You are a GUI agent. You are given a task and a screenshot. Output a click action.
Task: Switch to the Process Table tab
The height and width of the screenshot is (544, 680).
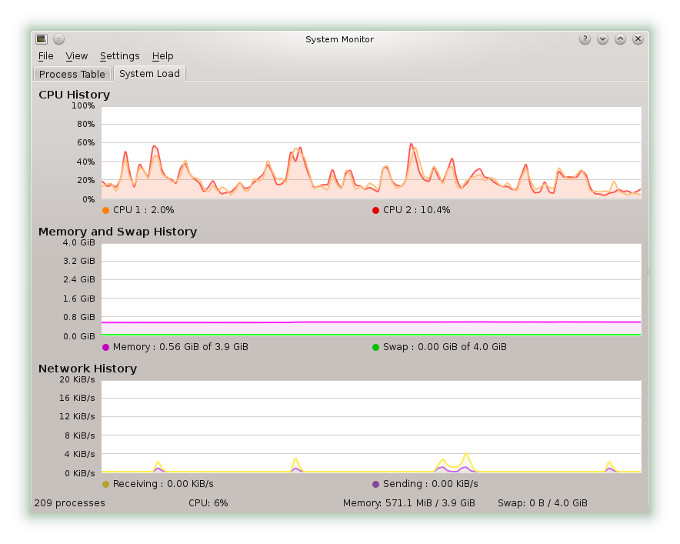coord(72,74)
